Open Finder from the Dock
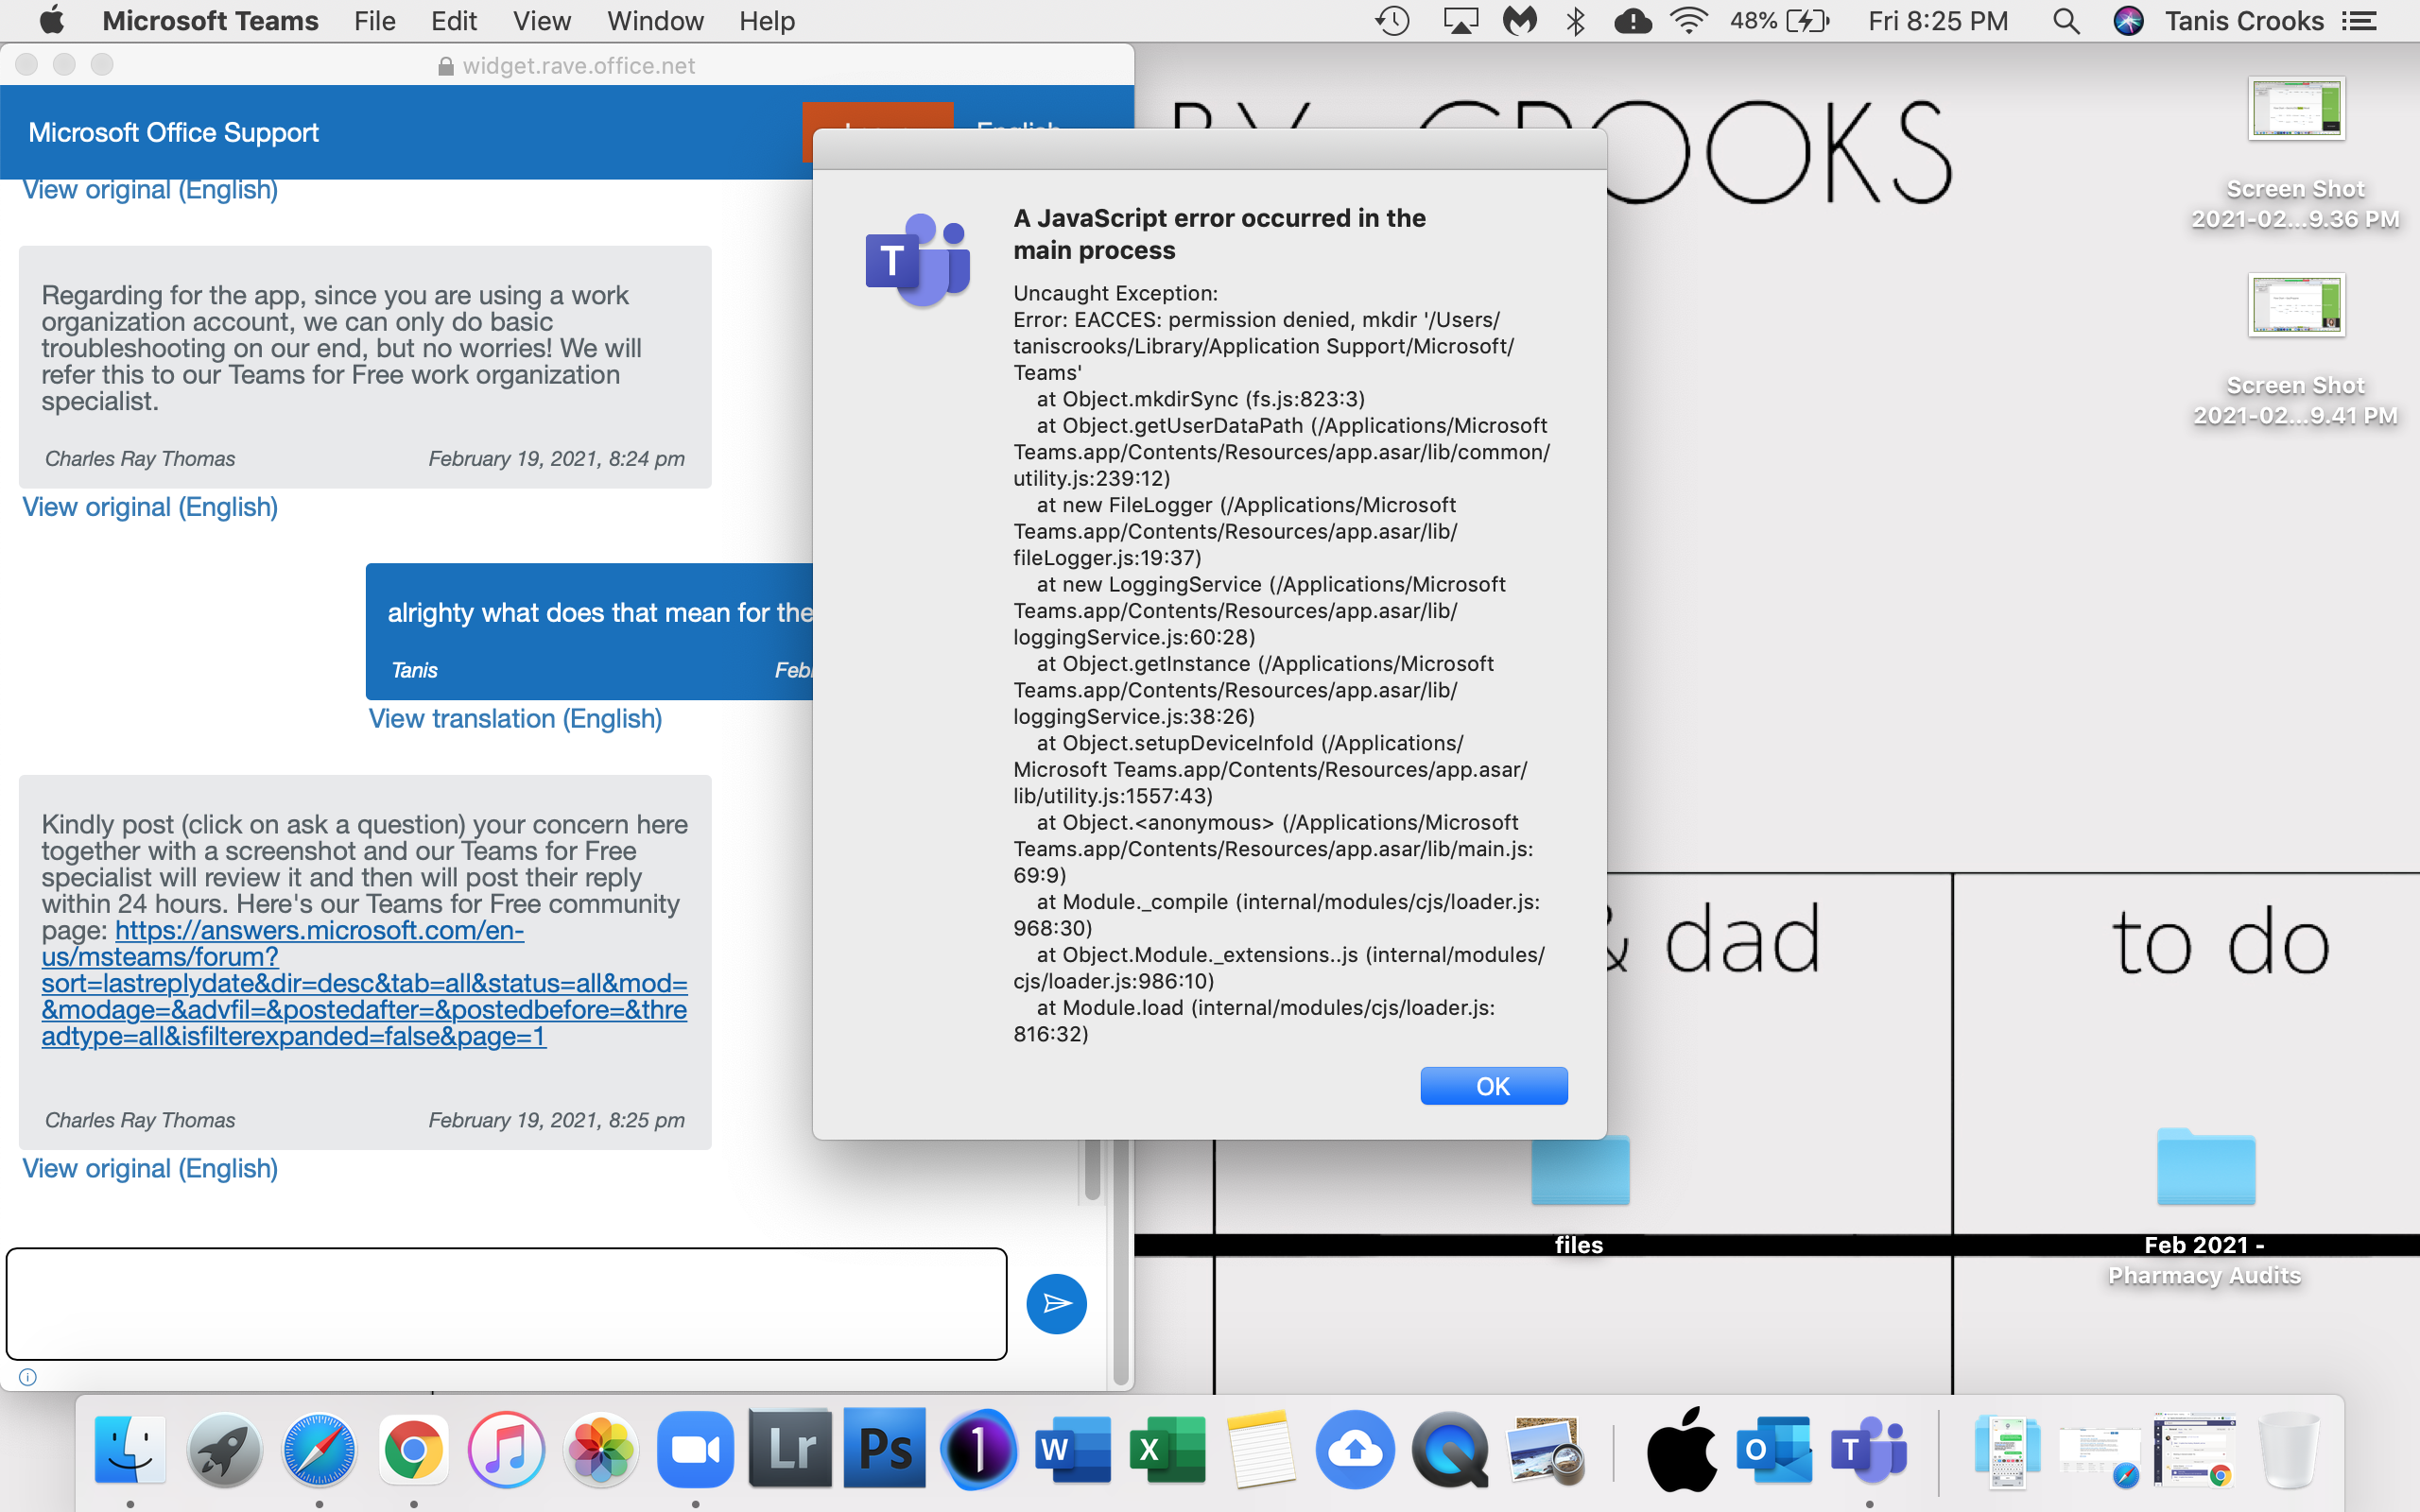2420x1512 pixels. tap(130, 1449)
